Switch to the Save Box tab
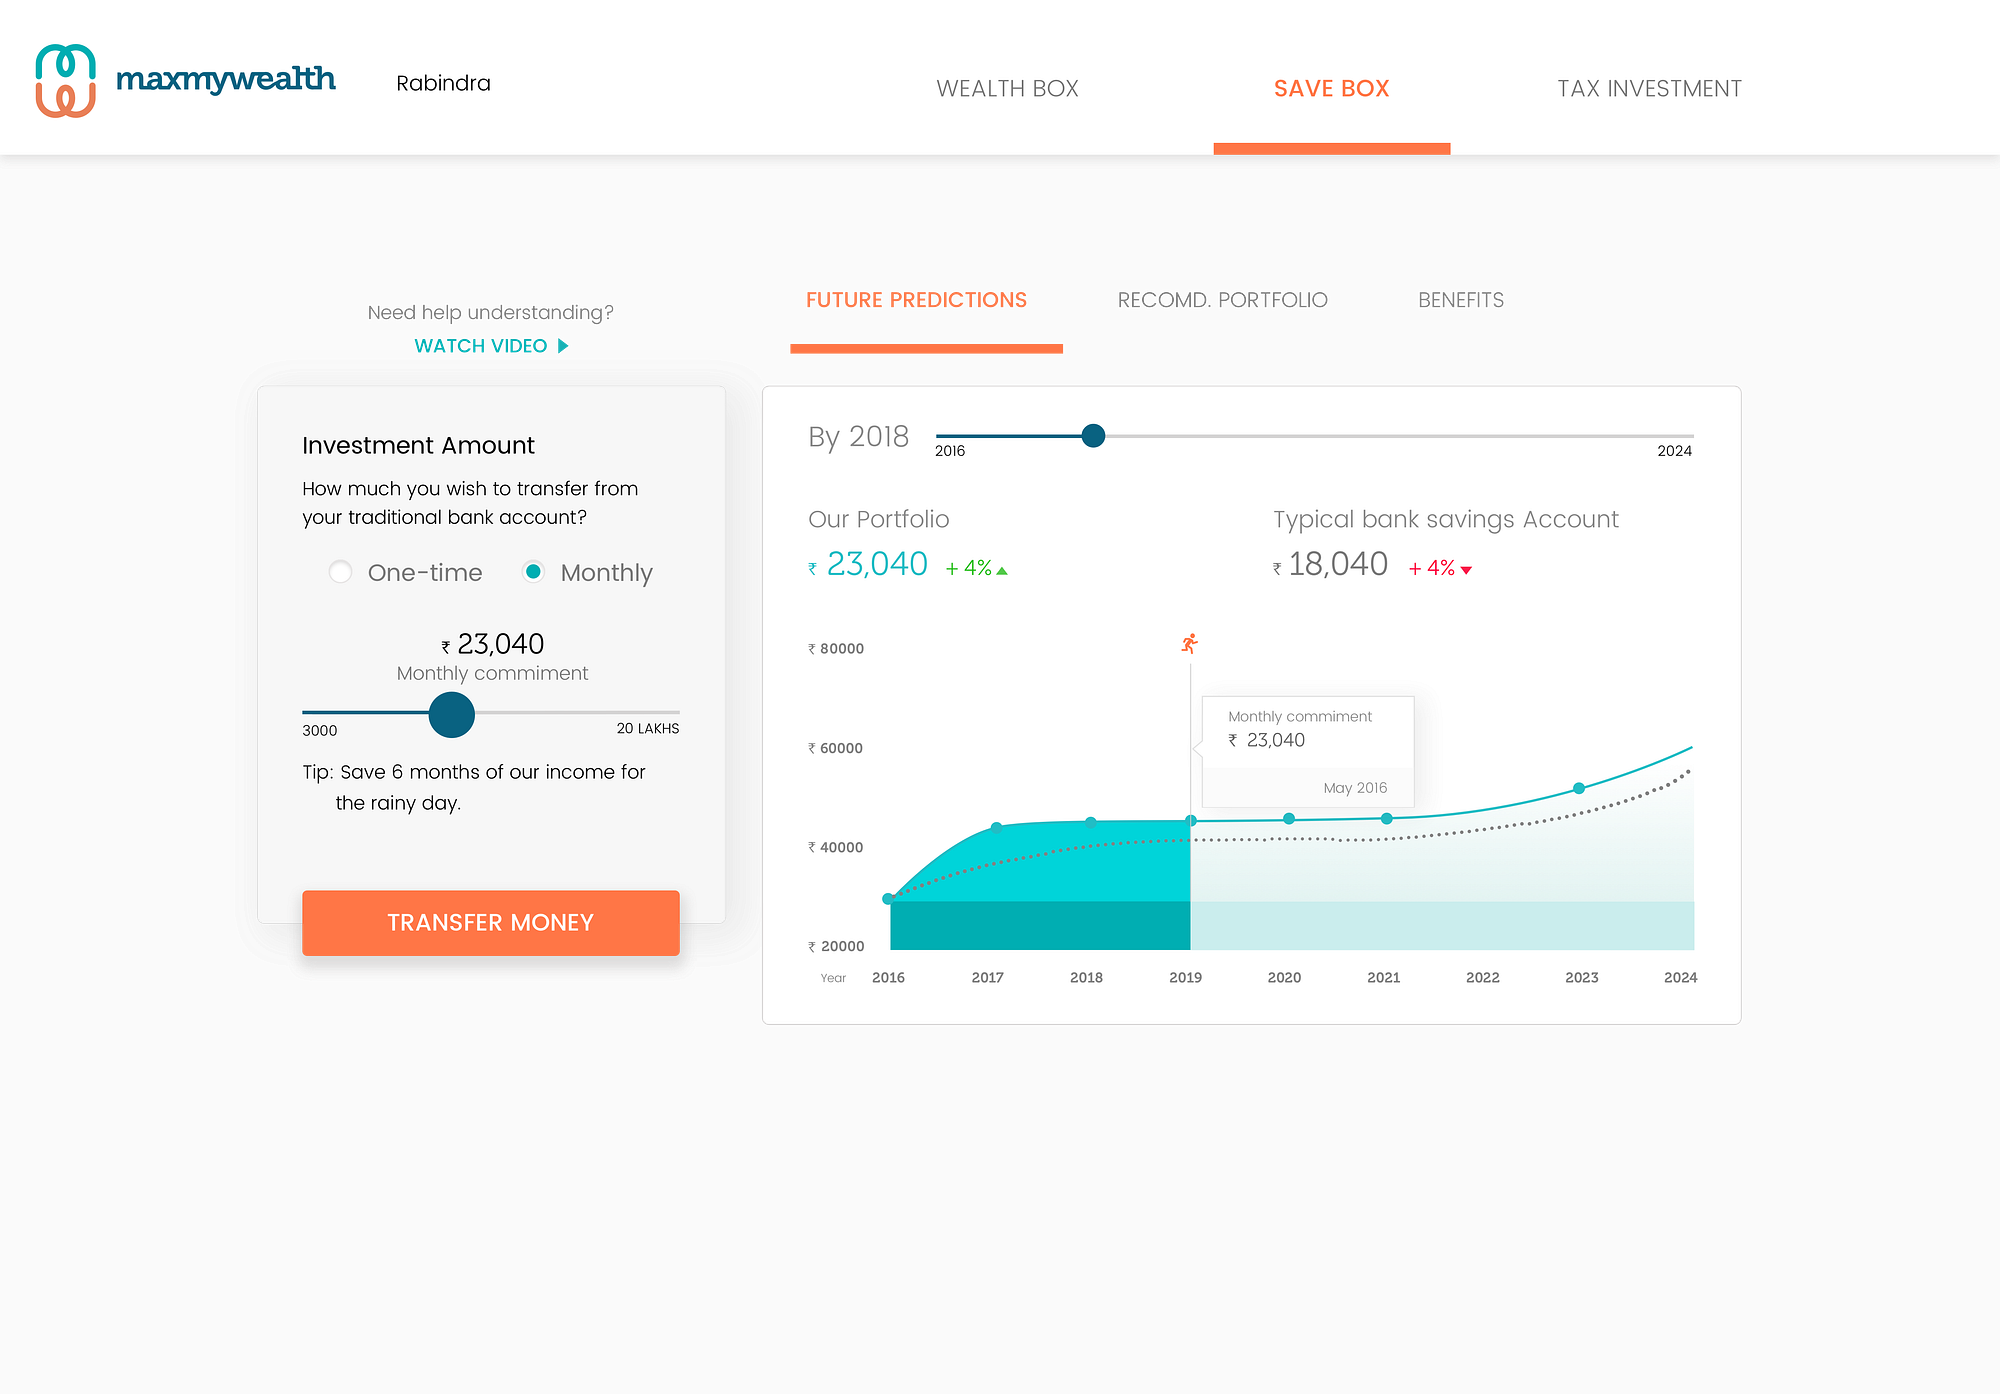 (x=1331, y=88)
